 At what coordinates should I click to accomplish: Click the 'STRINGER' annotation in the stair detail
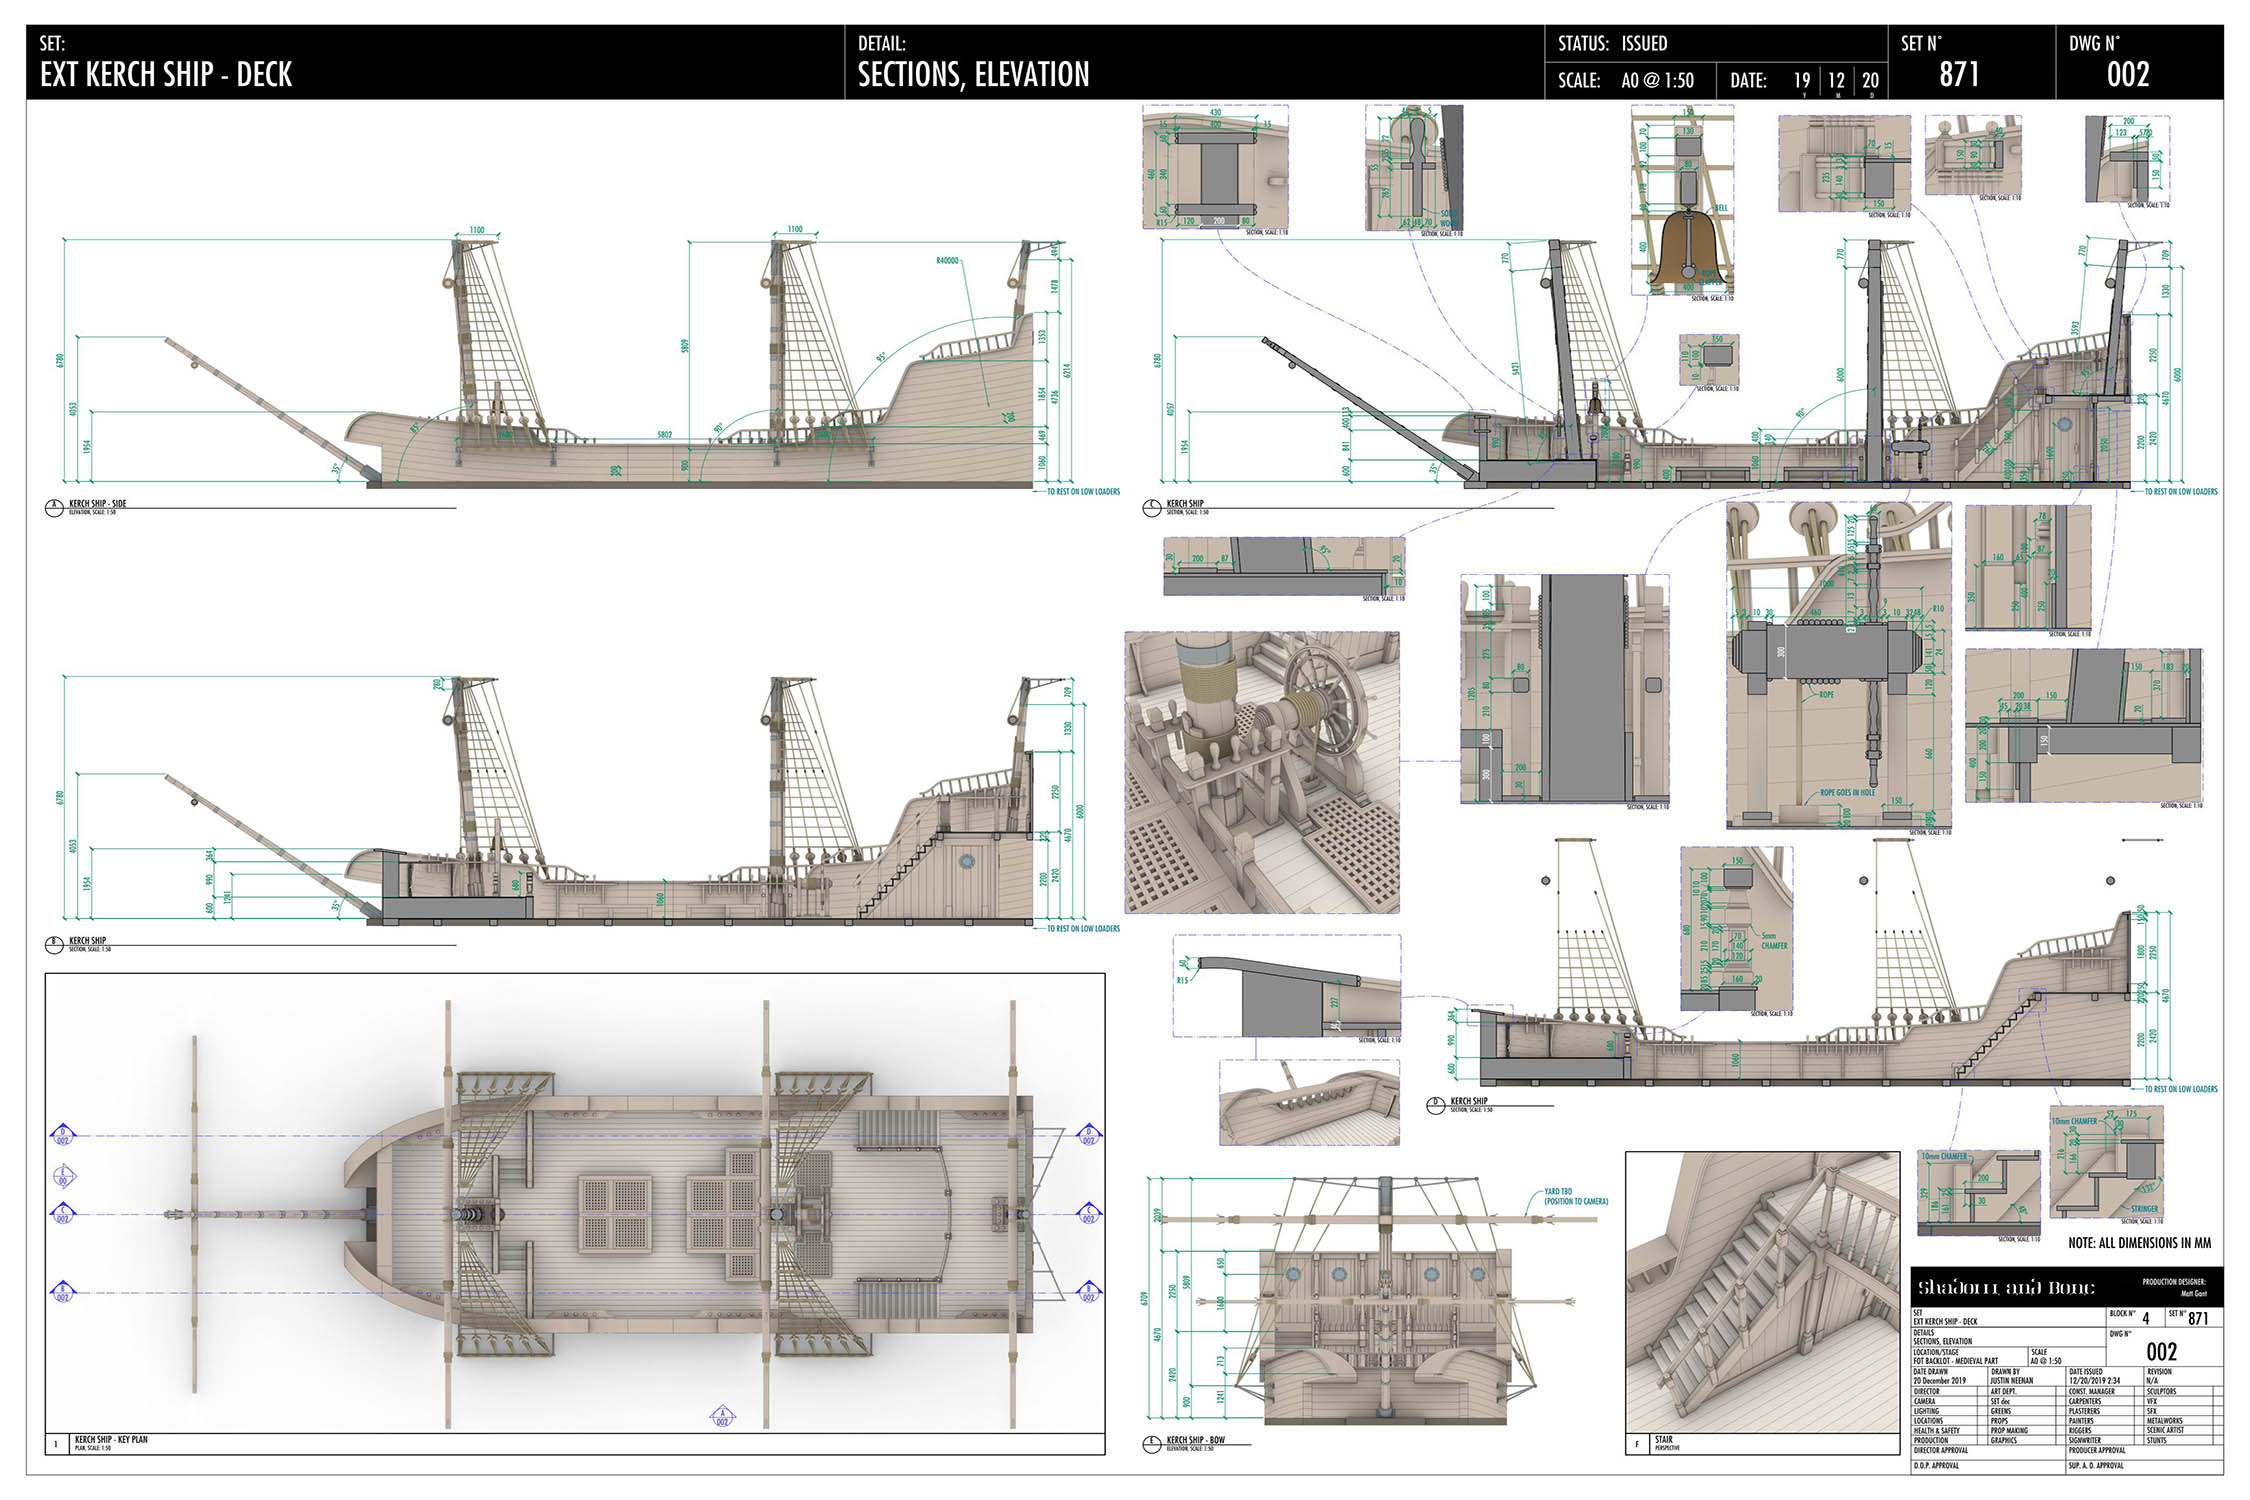click(2144, 1209)
